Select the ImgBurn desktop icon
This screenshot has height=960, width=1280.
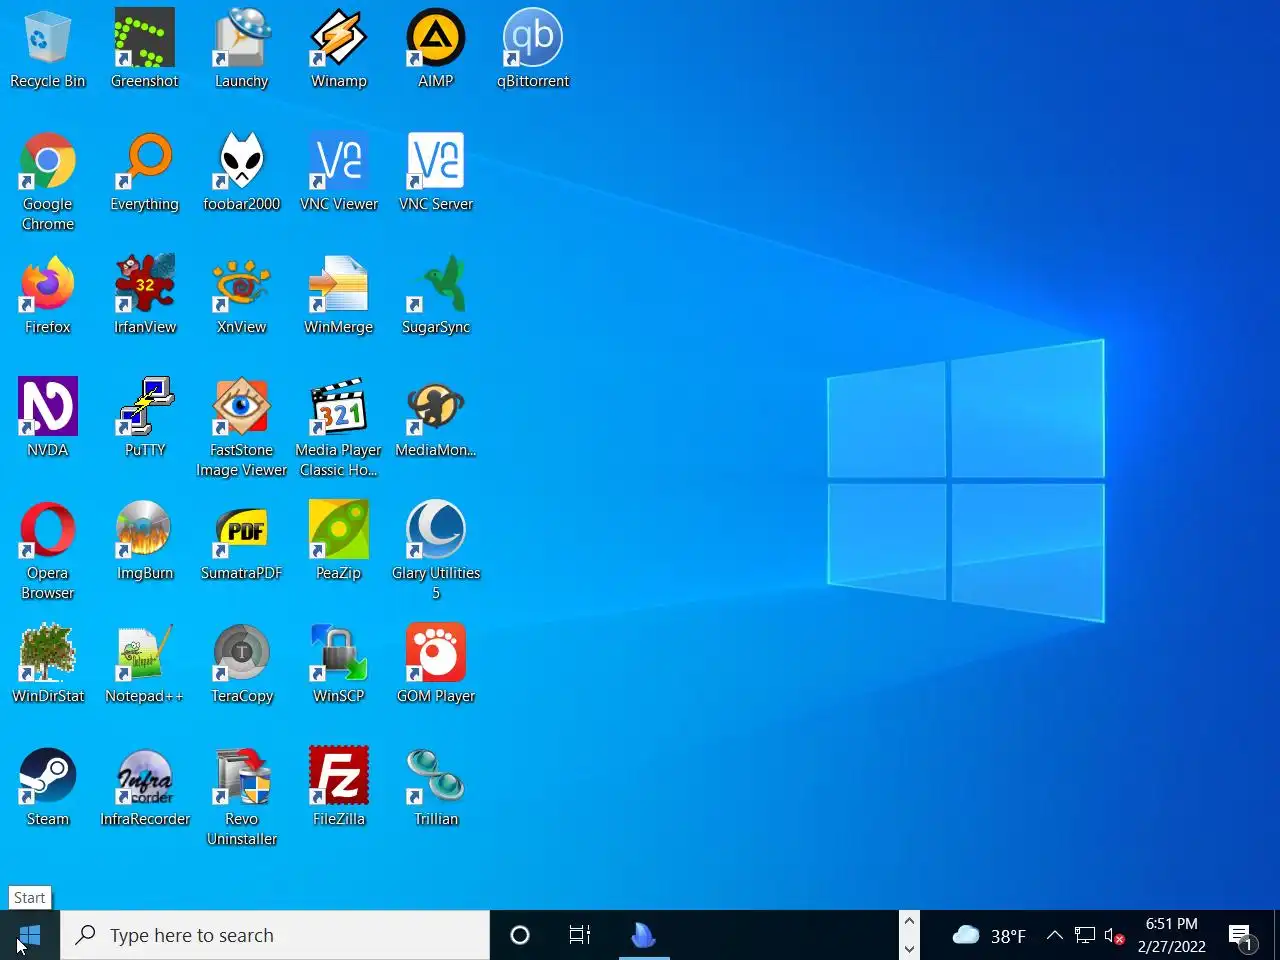(x=144, y=541)
